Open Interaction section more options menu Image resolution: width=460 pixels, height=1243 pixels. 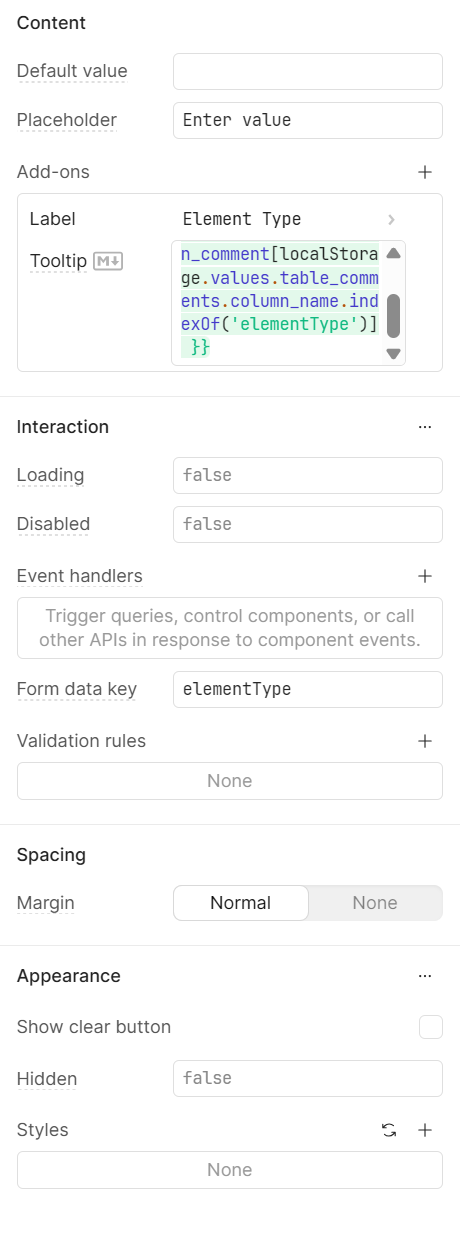(425, 427)
